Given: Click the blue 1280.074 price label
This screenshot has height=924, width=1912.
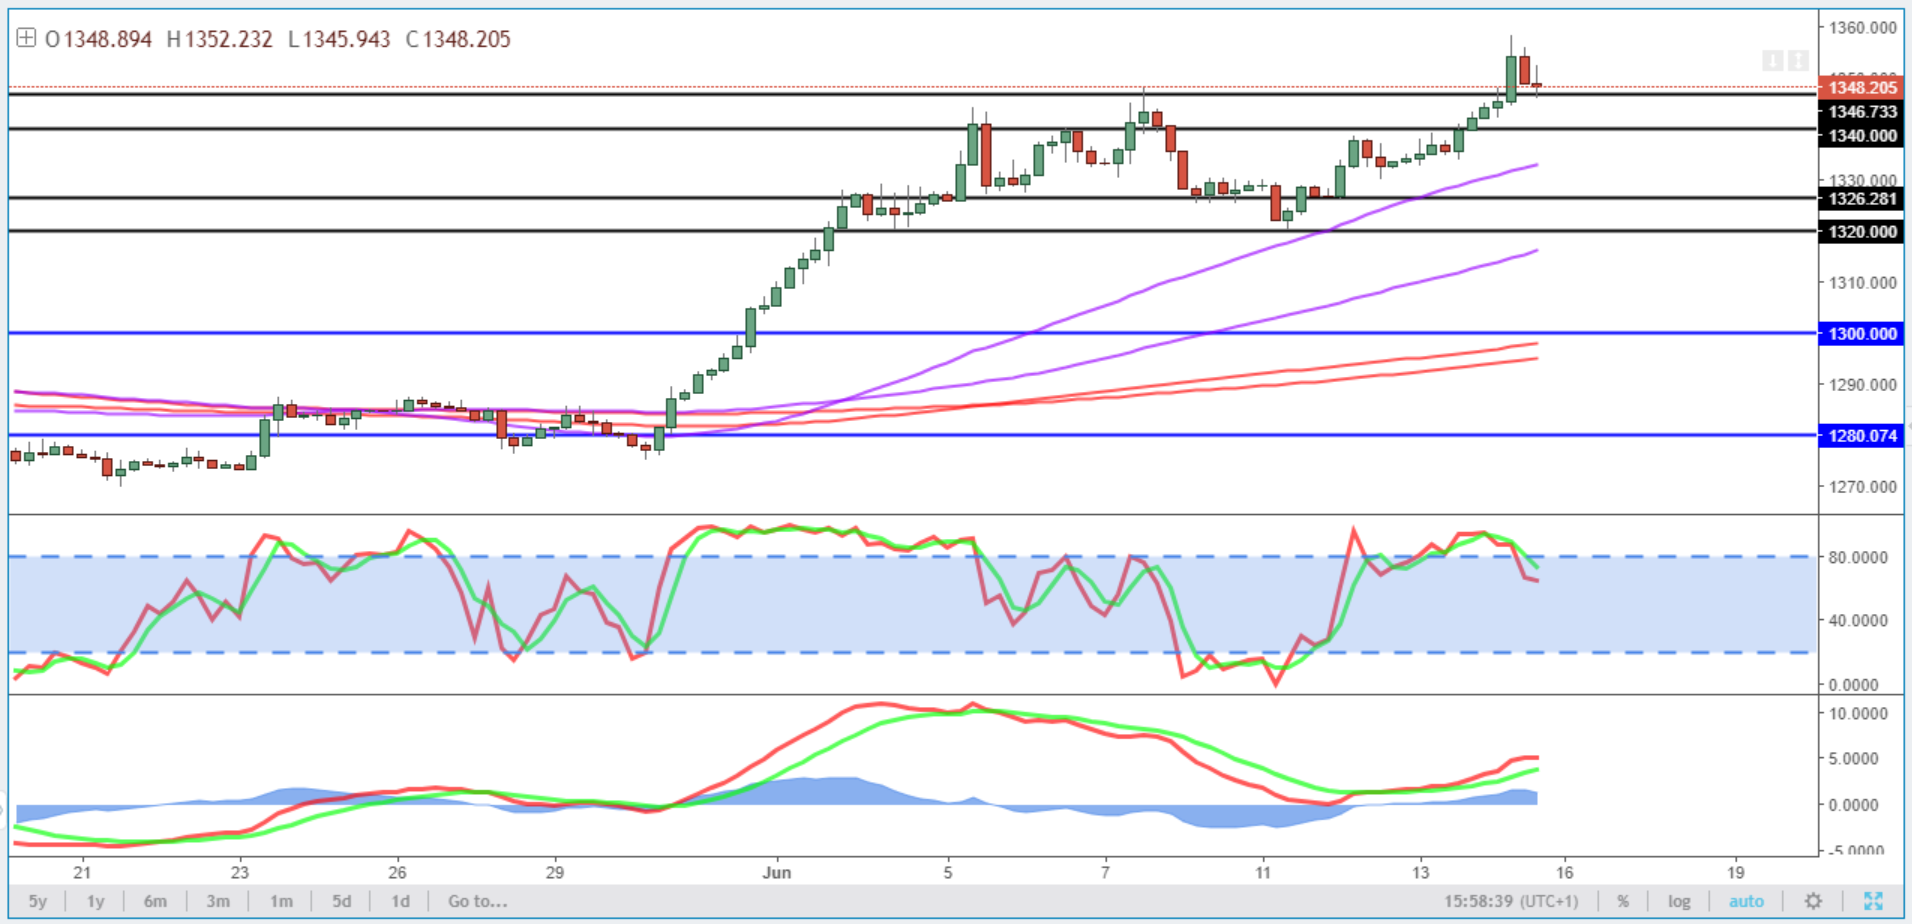Looking at the screenshot, I should pyautogui.click(x=1861, y=436).
